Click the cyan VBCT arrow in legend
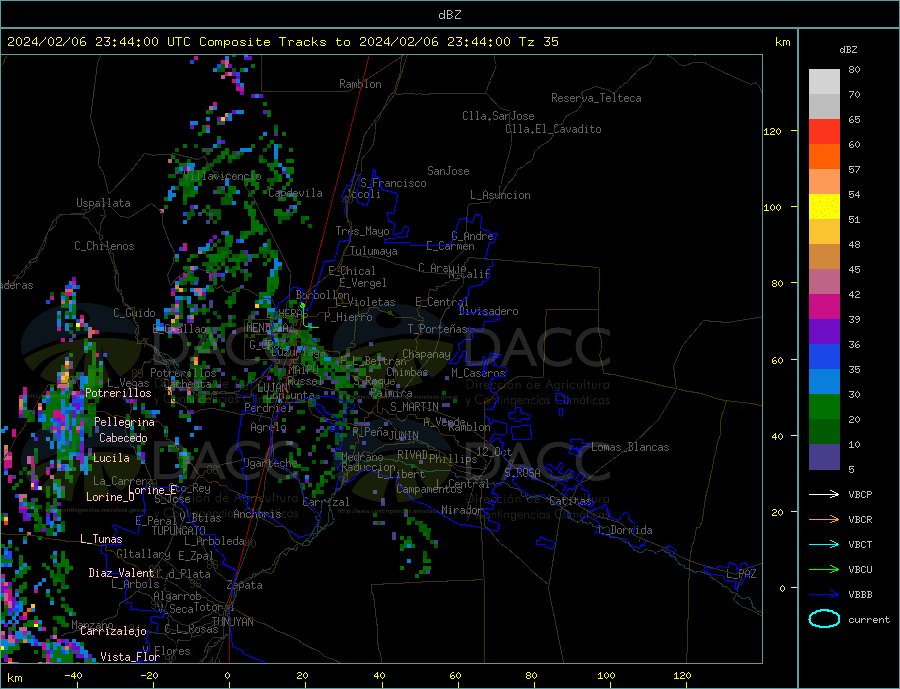This screenshot has height=689, width=900. coord(824,544)
